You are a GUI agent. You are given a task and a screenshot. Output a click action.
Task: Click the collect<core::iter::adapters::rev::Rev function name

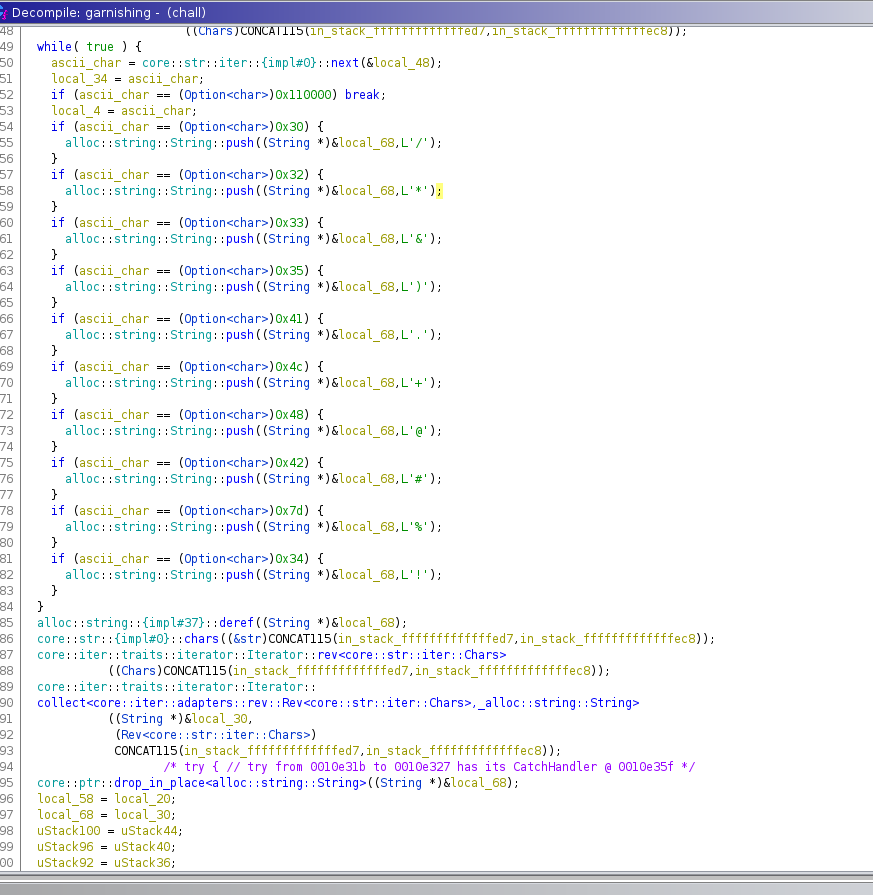coord(338,703)
